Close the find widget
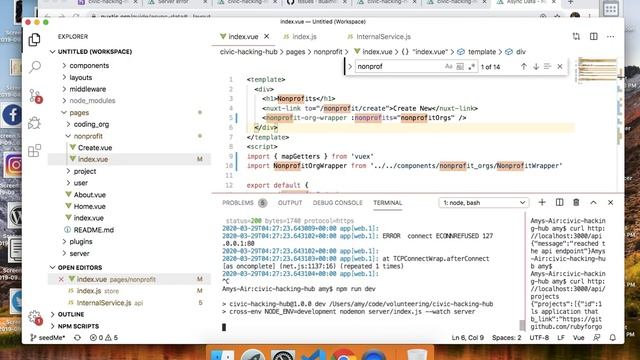The image size is (640, 360). (x=560, y=67)
